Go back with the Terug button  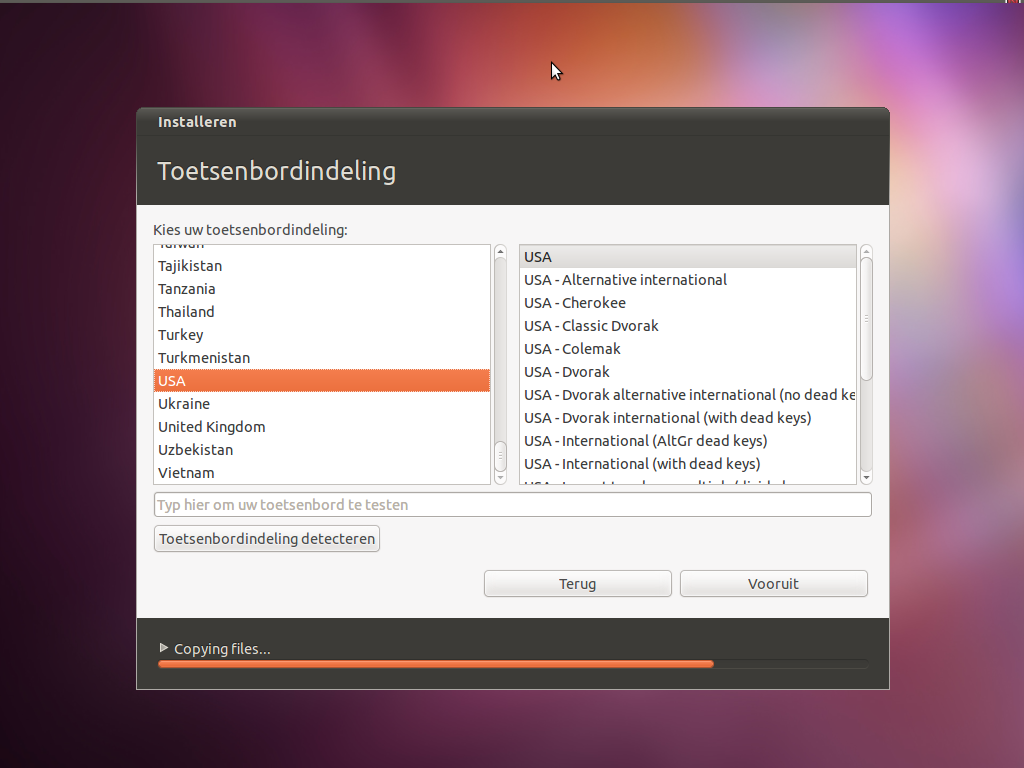(577, 583)
